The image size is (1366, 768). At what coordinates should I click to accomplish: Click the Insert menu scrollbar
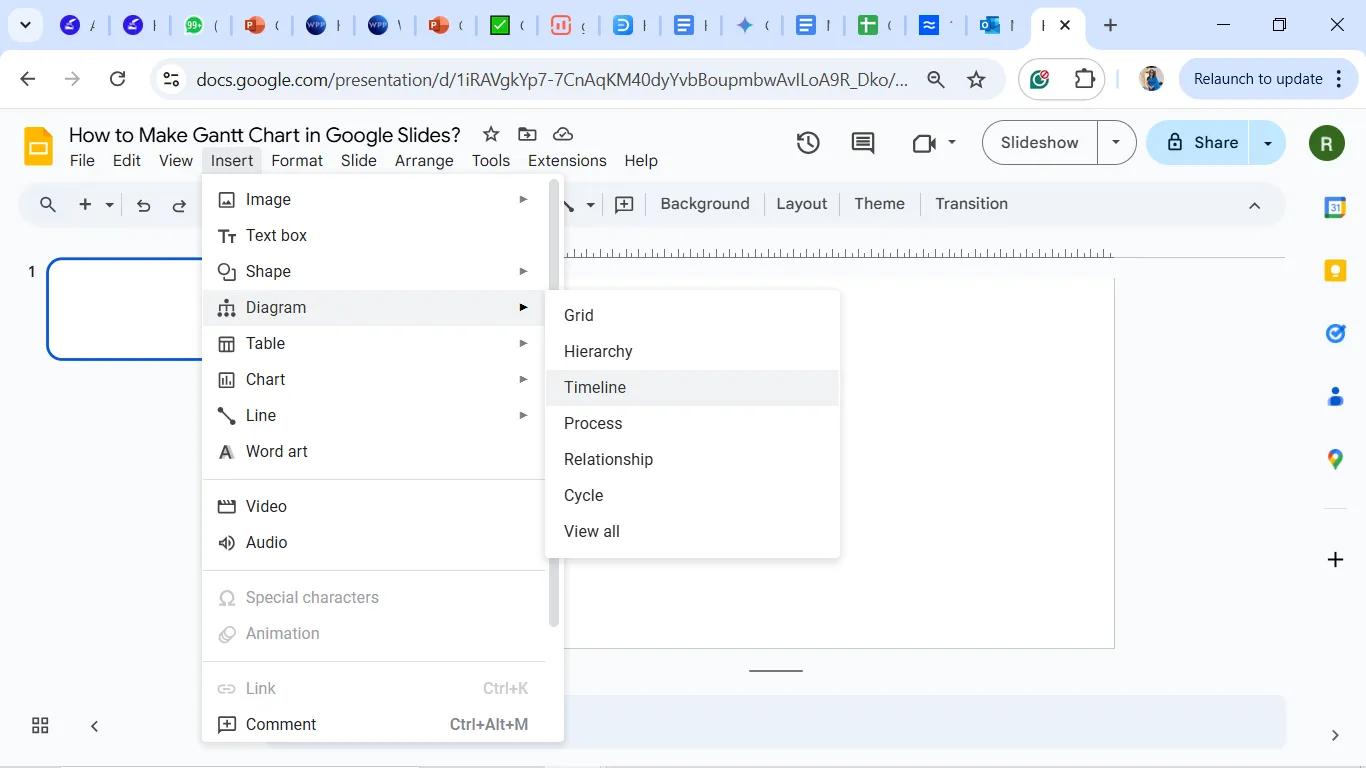point(554,404)
